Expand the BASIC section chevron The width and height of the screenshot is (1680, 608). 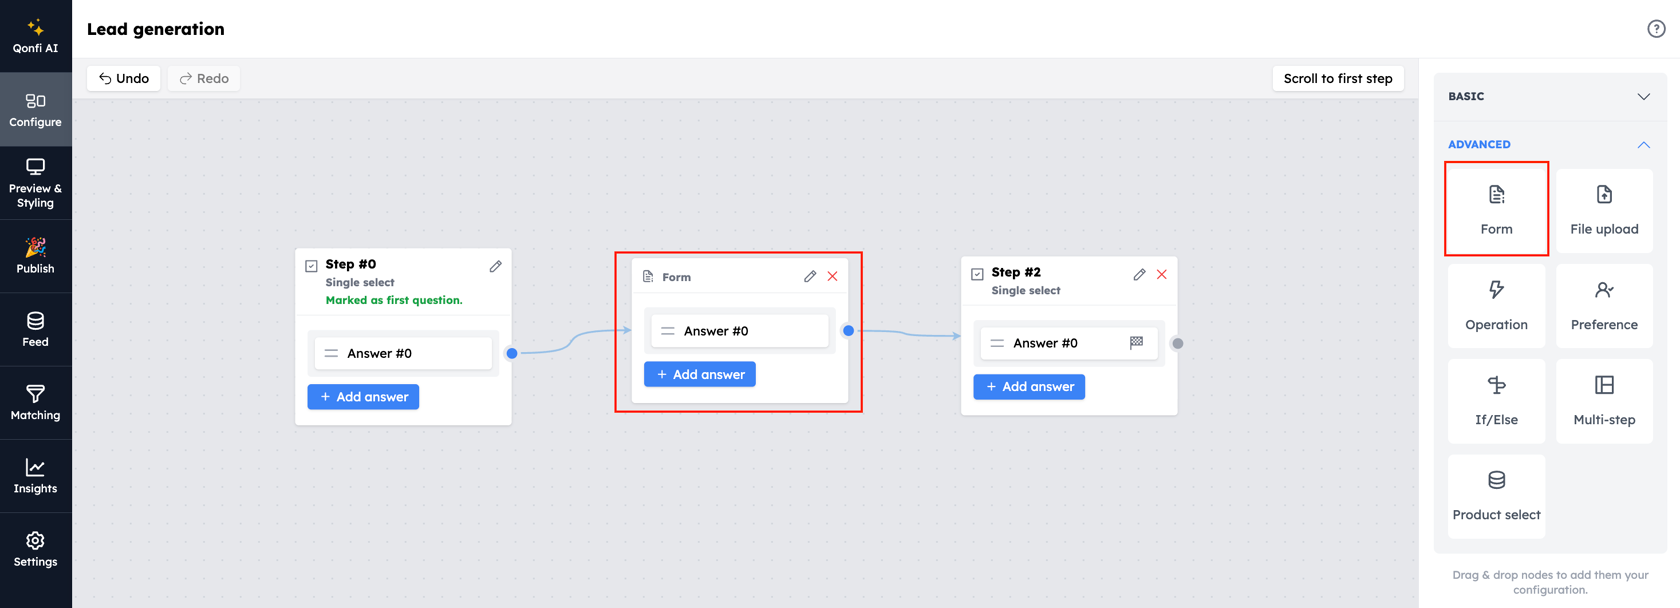(x=1643, y=97)
